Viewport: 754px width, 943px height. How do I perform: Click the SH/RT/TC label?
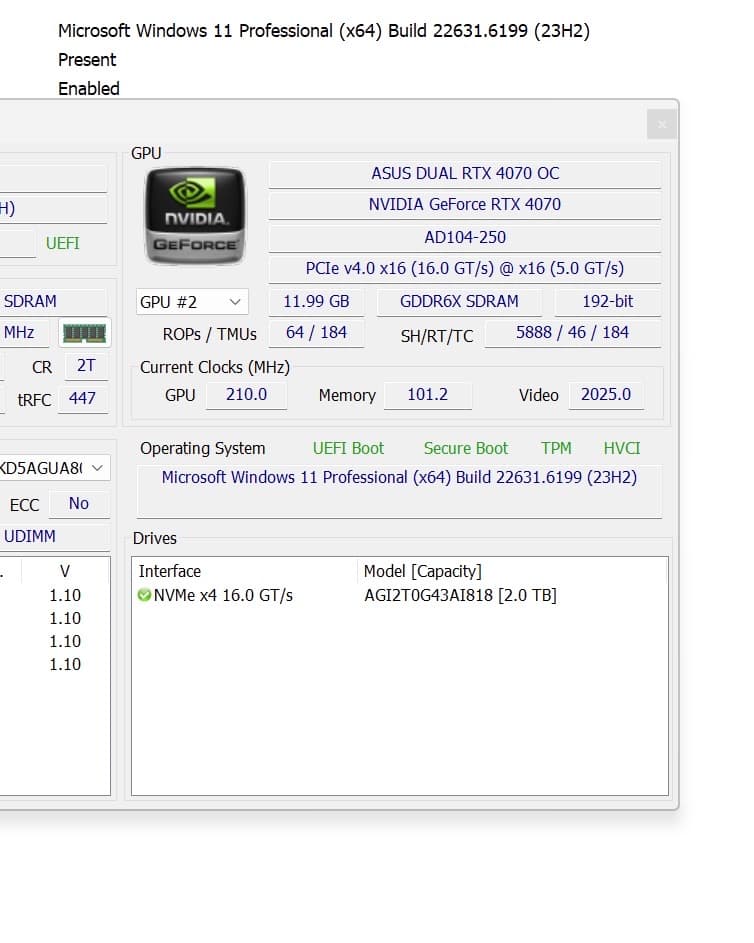437,336
